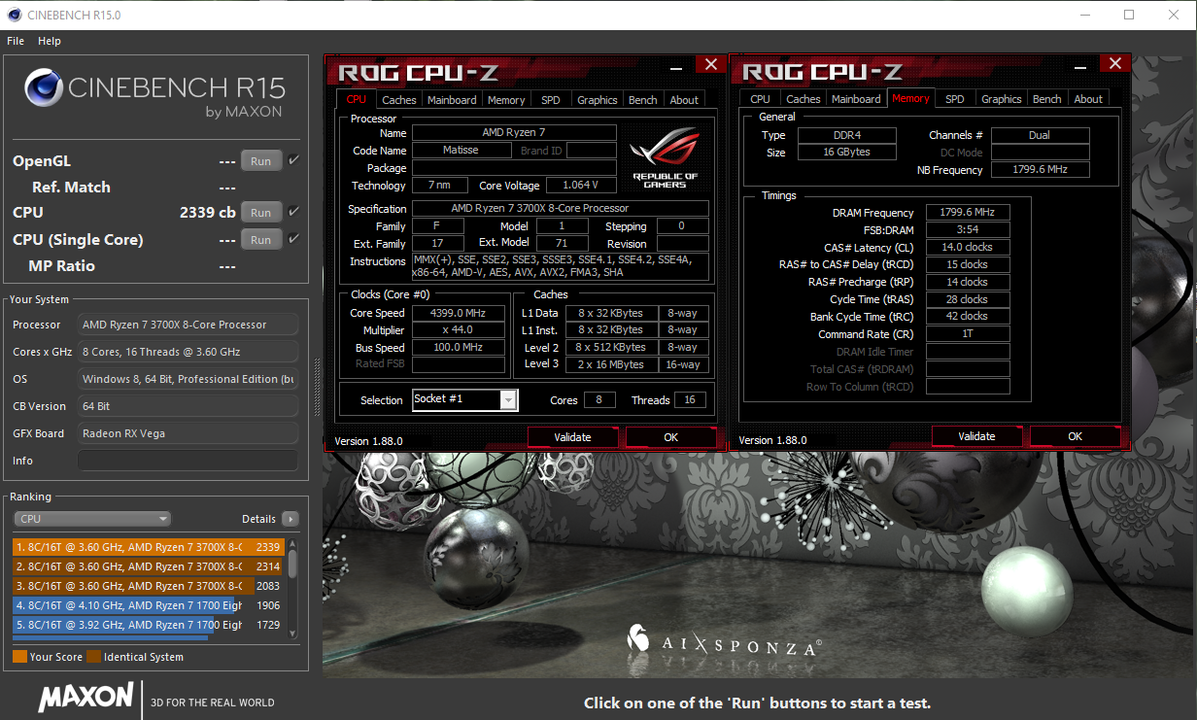The width and height of the screenshot is (1197, 720).
Task: Switch to Graphics tab in right CPU-Z
Action: point(1001,99)
